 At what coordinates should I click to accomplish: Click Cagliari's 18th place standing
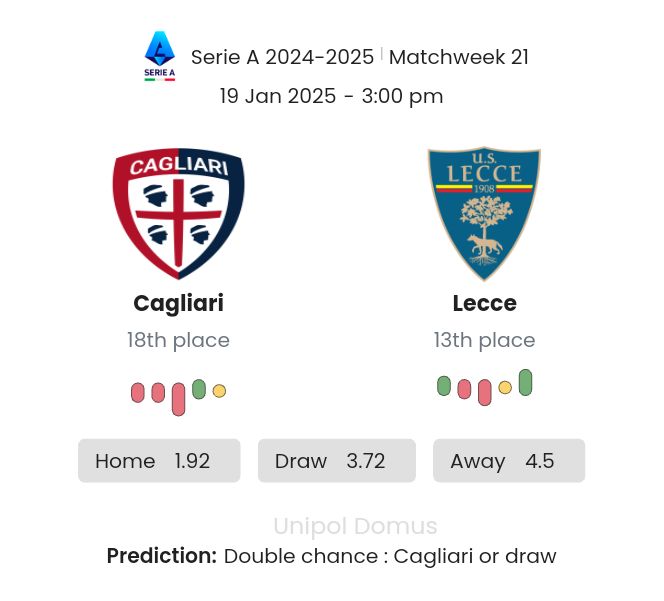[178, 340]
